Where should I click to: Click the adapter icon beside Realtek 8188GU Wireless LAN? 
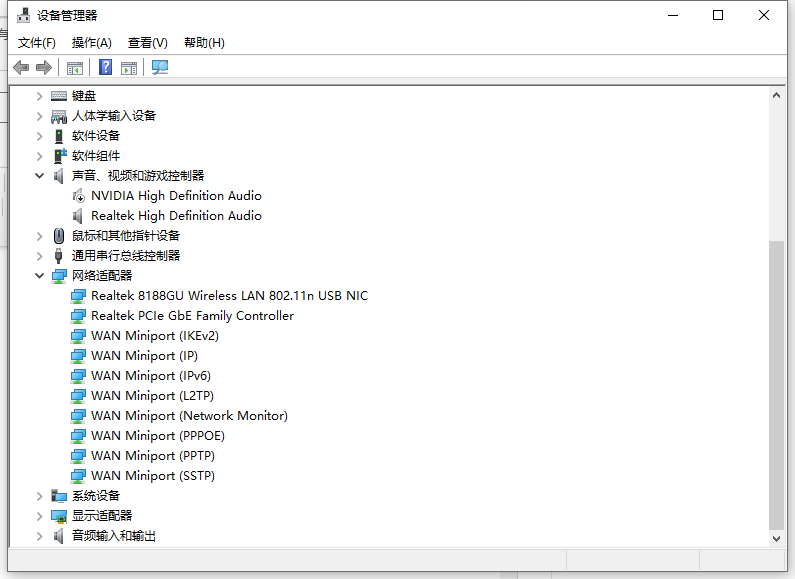click(x=79, y=296)
